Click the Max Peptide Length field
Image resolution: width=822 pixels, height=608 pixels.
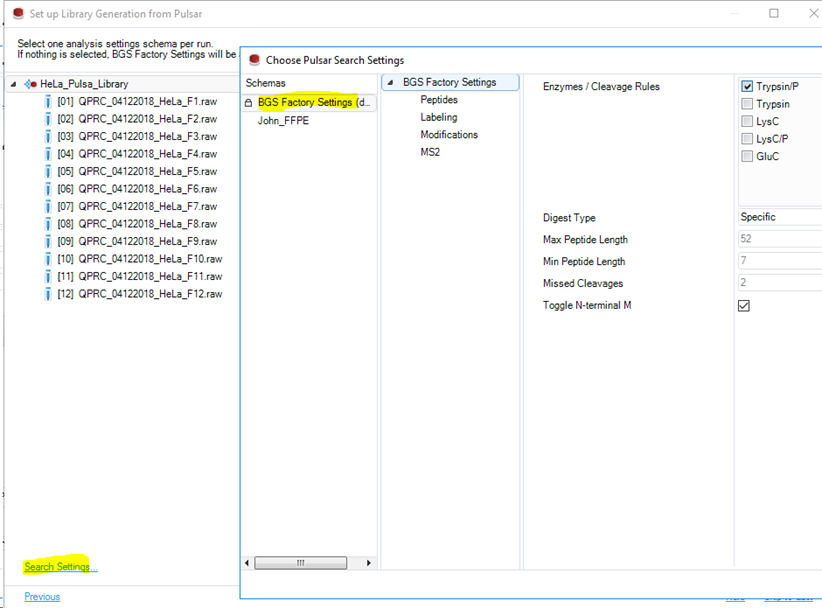click(780, 239)
